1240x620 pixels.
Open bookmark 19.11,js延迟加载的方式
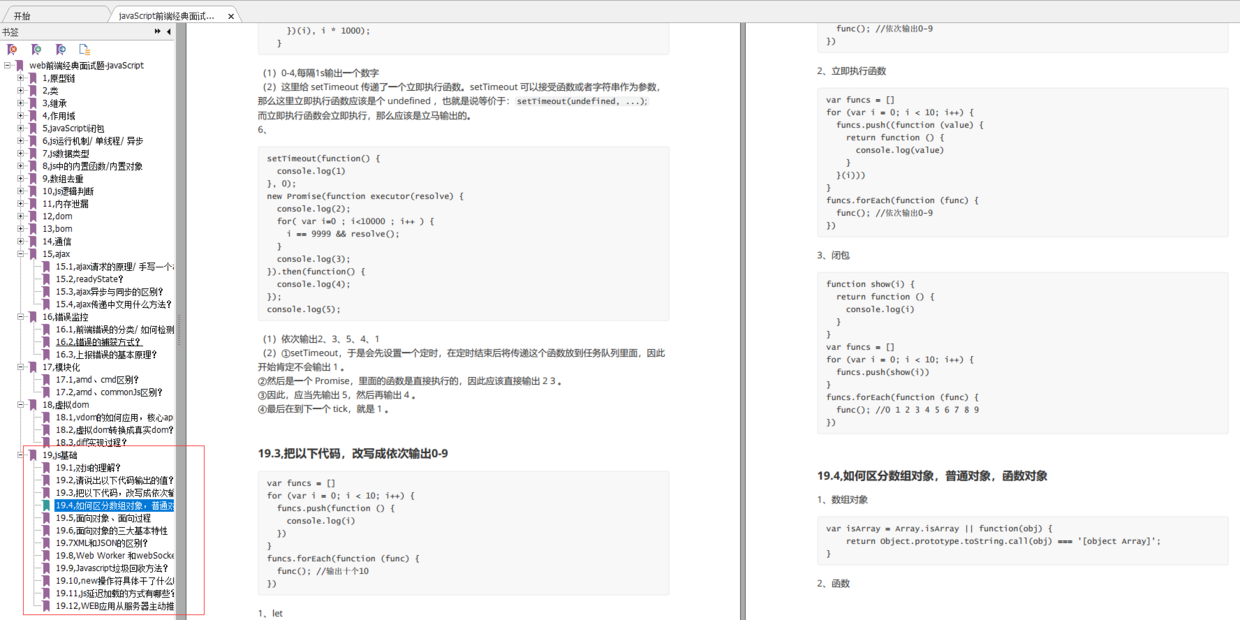[x=115, y=593]
